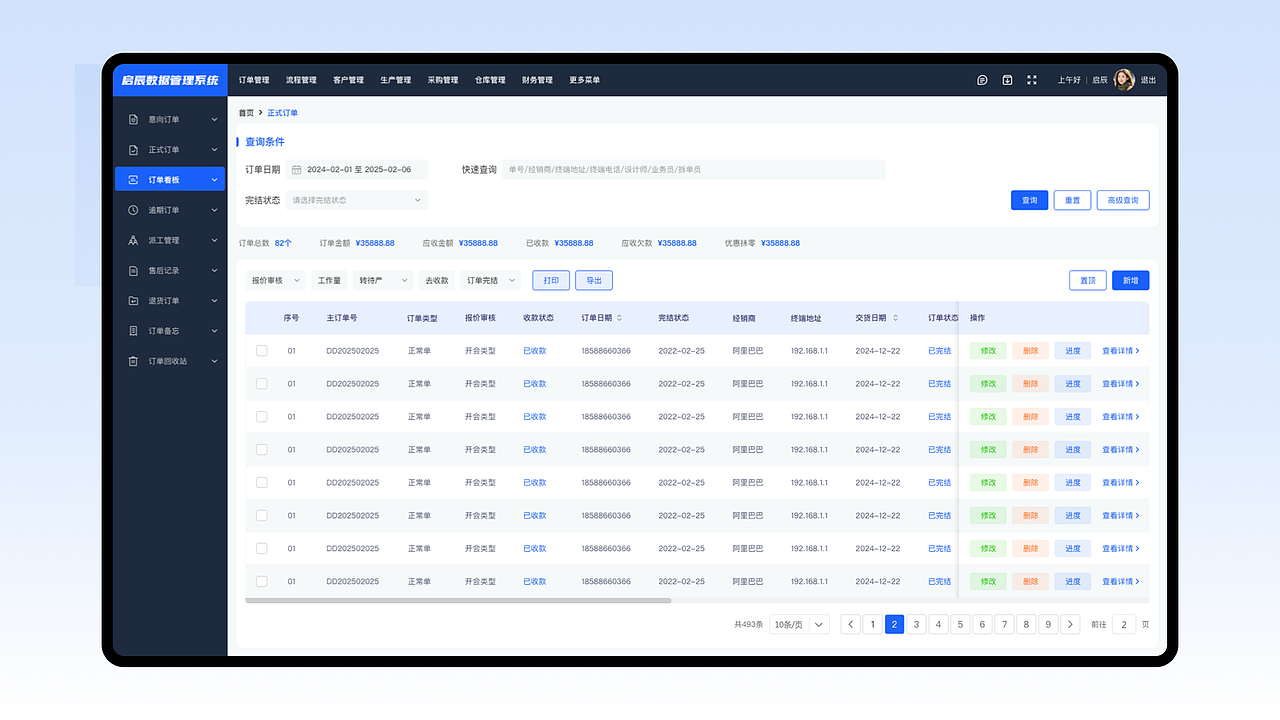Click the 启辰数据管理系统 logo title

tap(170, 80)
